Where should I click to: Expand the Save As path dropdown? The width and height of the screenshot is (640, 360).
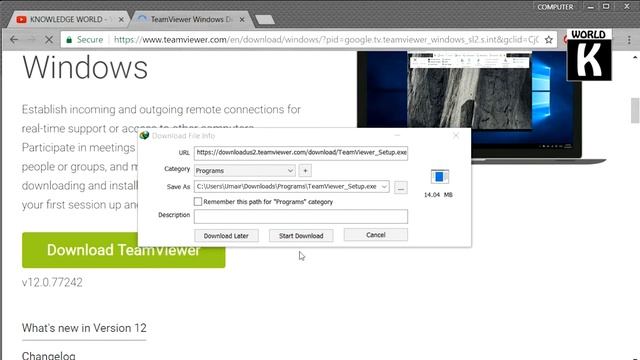click(x=384, y=187)
